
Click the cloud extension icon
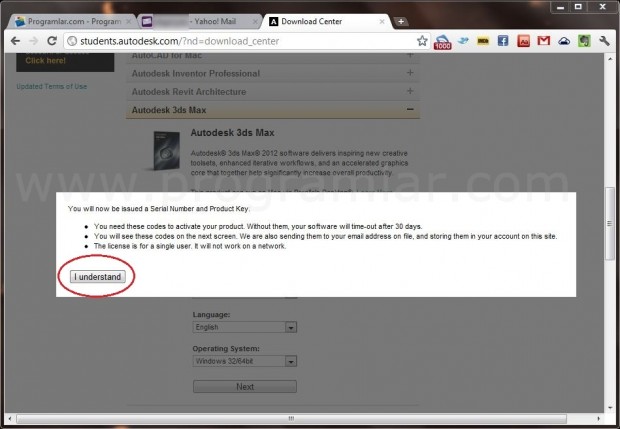[564, 41]
